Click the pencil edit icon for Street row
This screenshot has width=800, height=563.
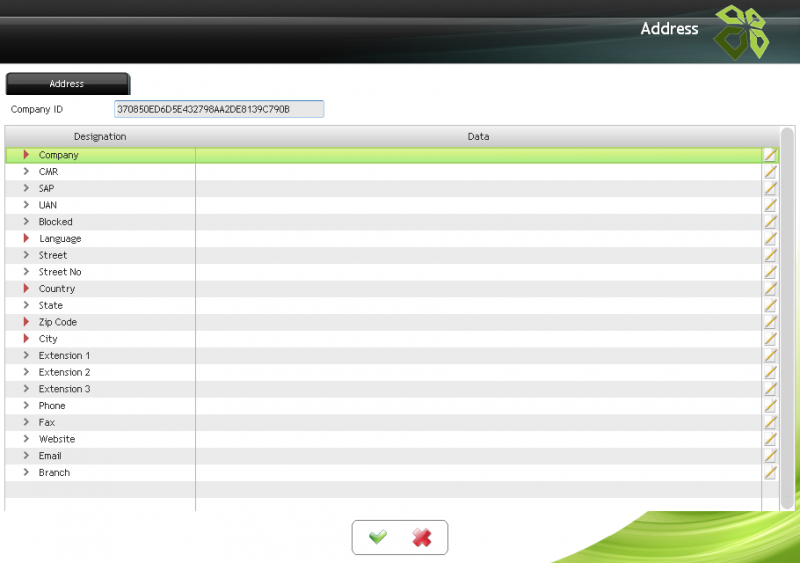(770, 255)
